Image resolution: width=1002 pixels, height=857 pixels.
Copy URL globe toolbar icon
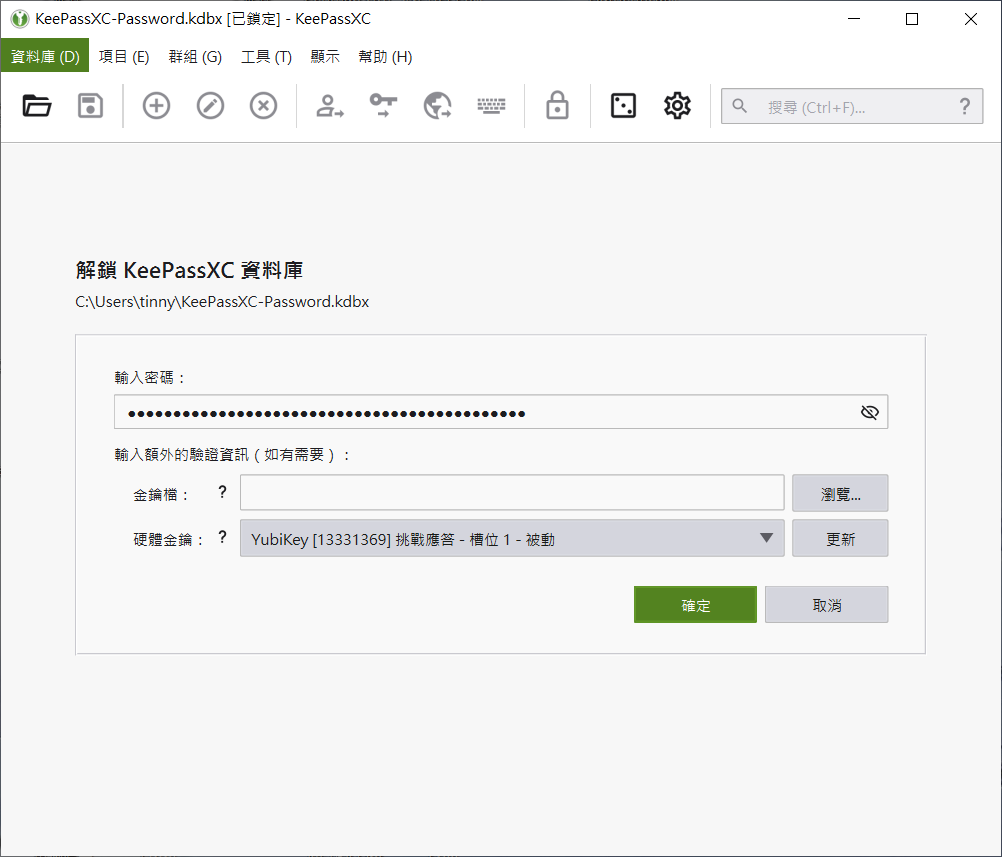click(x=437, y=105)
